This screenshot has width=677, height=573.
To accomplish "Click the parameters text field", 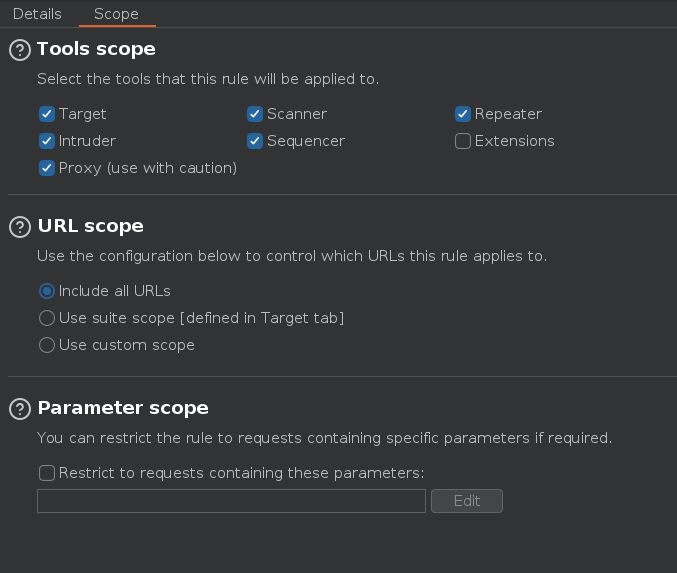I will click(231, 501).
